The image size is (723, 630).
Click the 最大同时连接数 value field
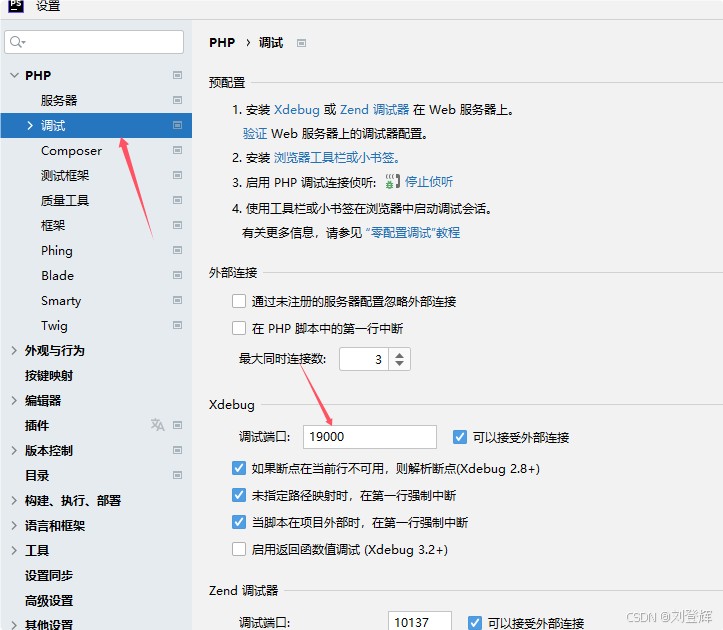(x=364, y=359)
